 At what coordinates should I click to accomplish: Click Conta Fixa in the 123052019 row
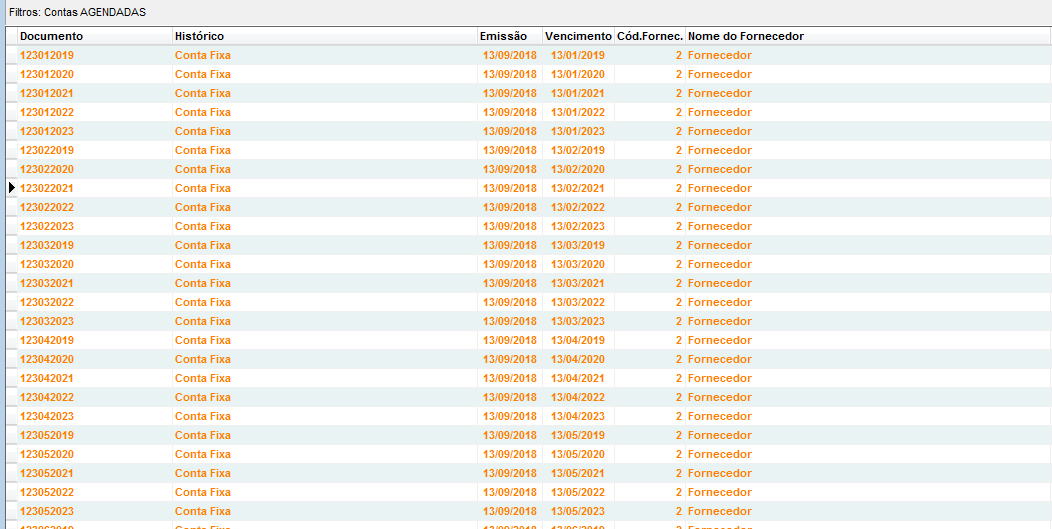tap(202, 435)
